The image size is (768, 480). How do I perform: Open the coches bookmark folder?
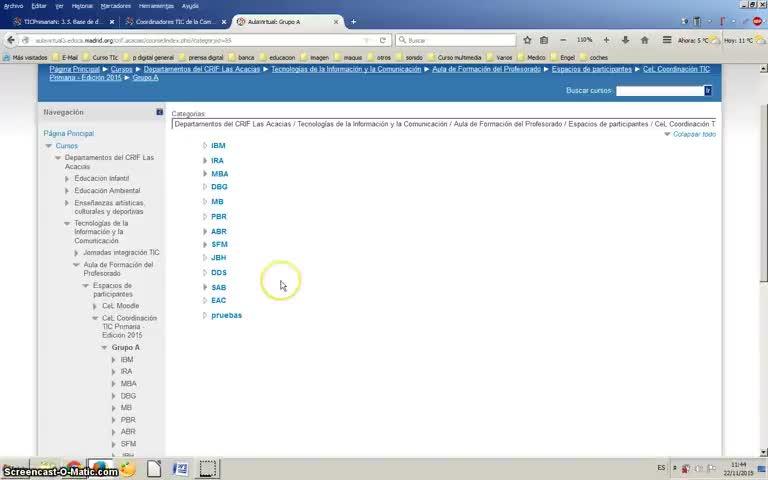point(594,57)
